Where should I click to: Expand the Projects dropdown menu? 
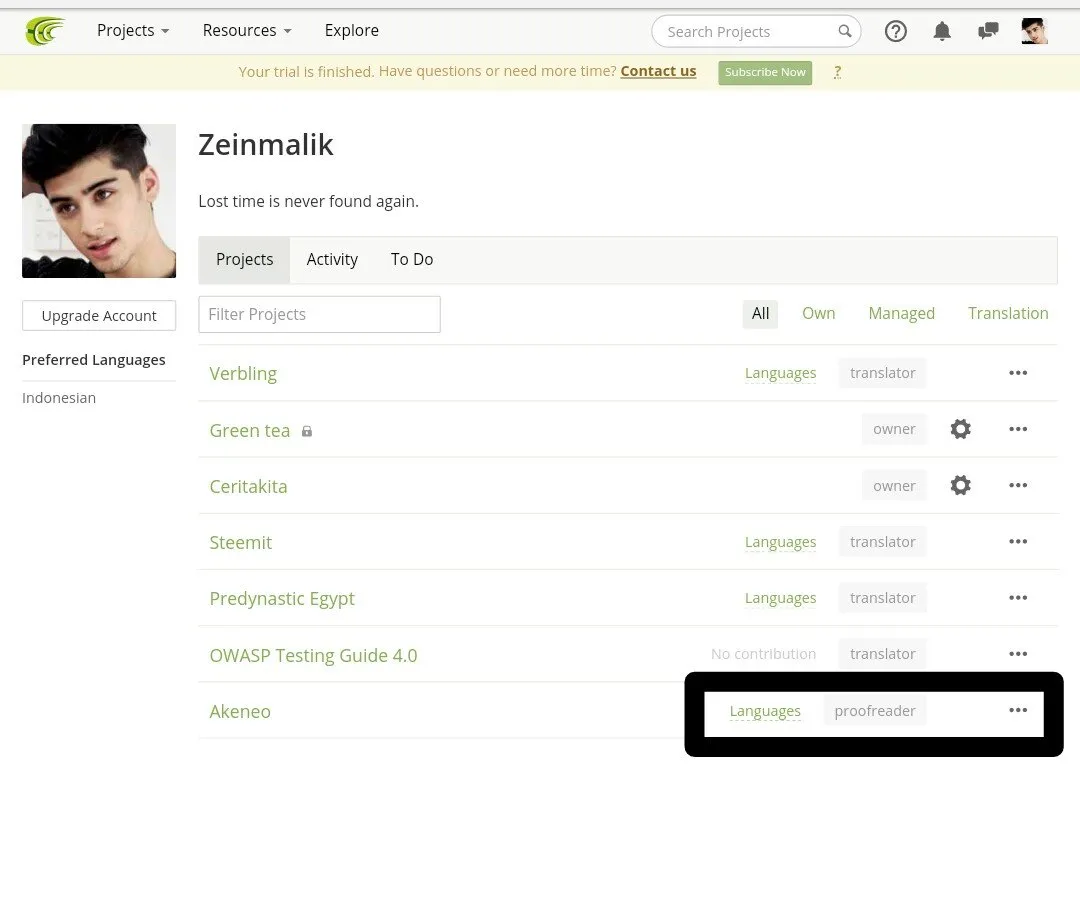pos(133,30)
